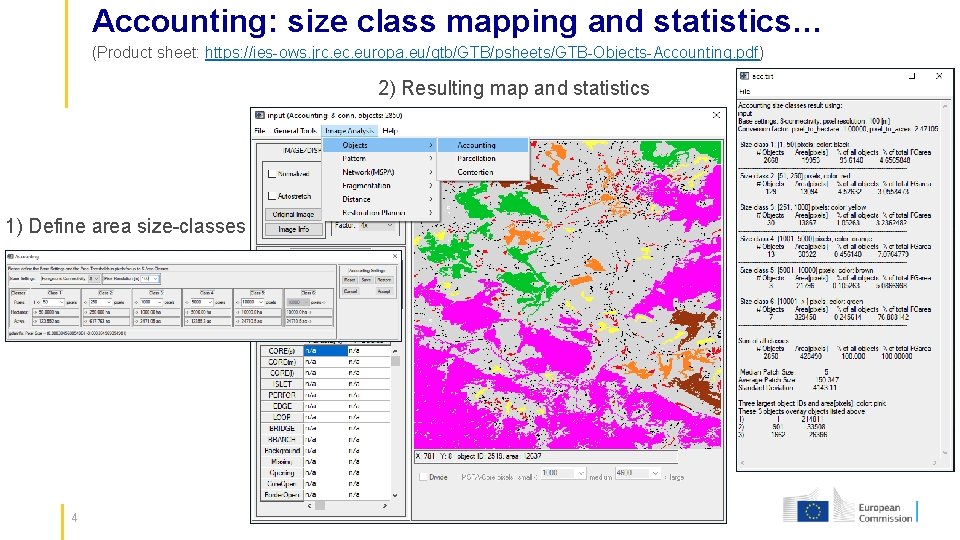Click the LOOP row header
This screenshot has width=960, height=540.
(x=282, y=417)
